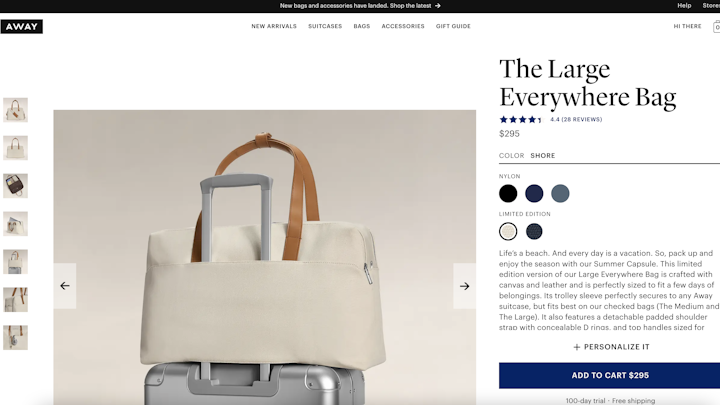View the thumbnail showing the bag's interior
This screenshot has width=720, height=405.
16,186
